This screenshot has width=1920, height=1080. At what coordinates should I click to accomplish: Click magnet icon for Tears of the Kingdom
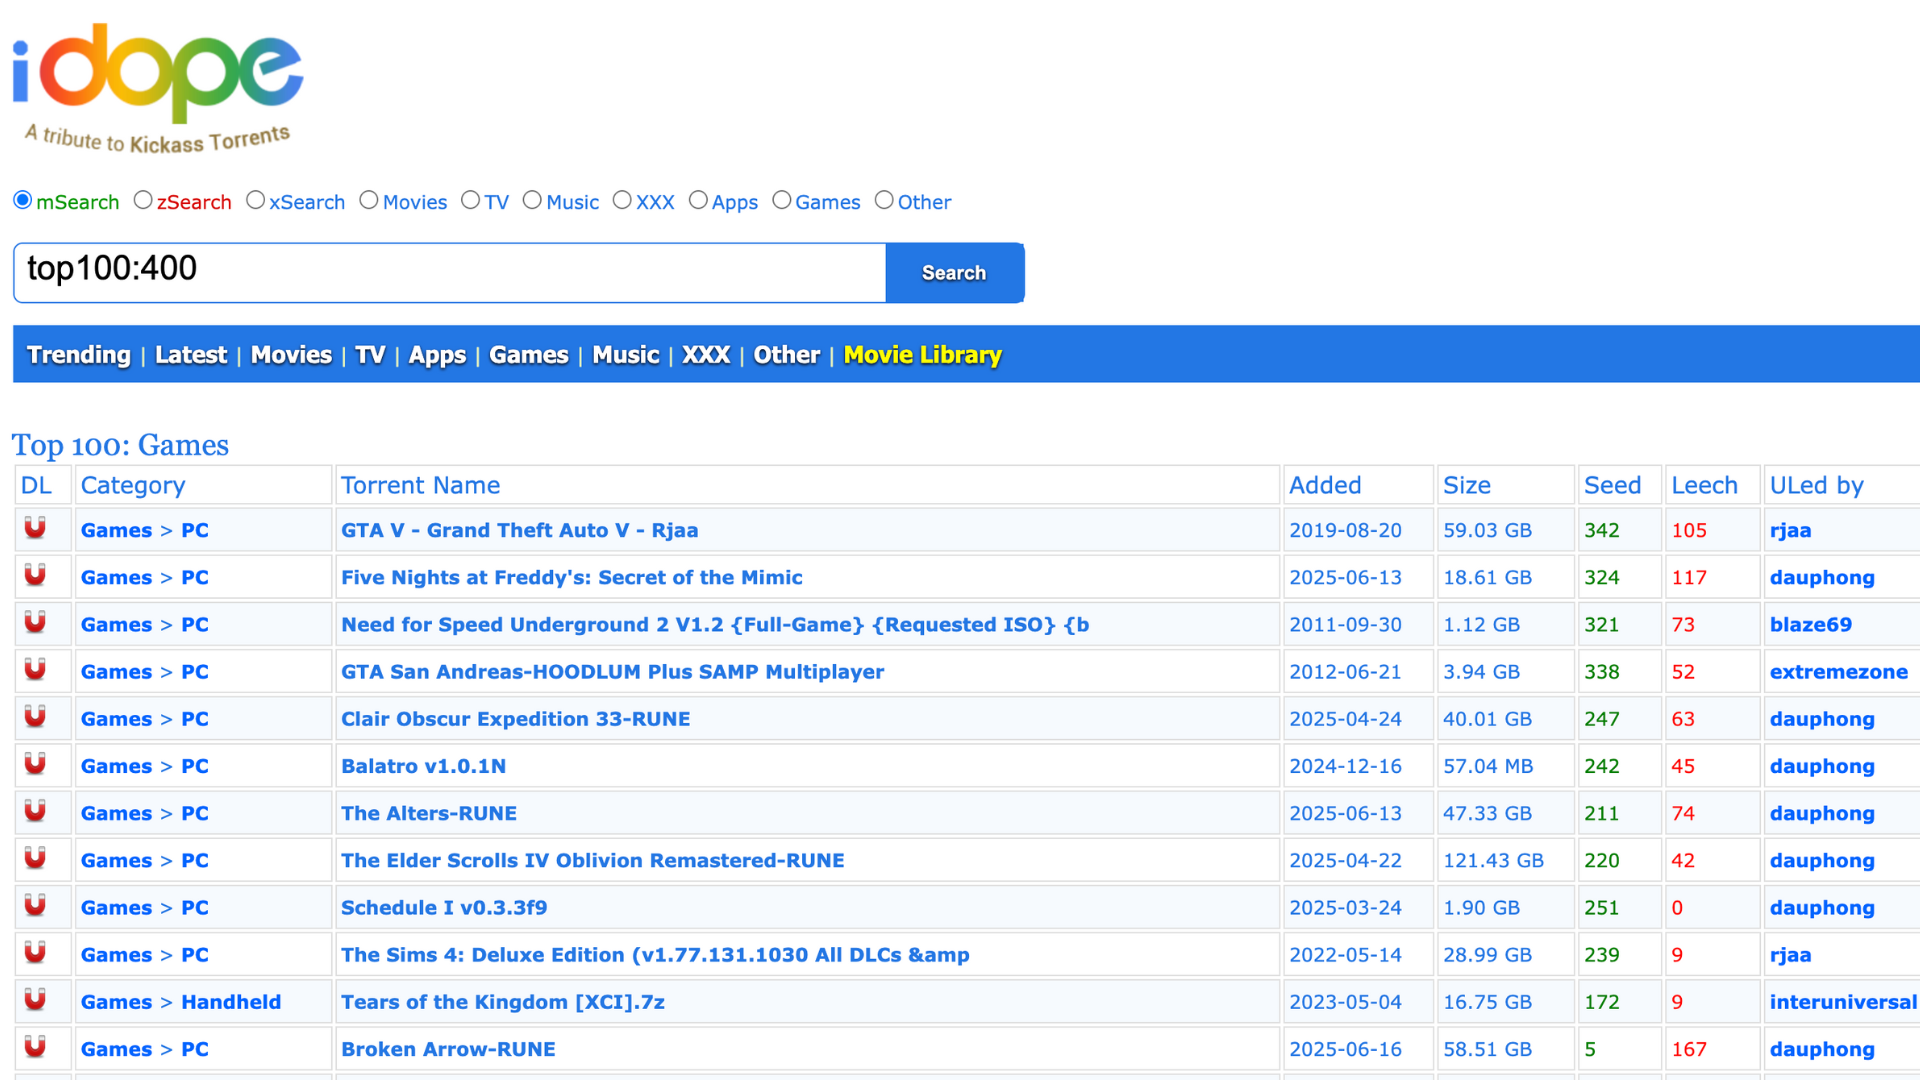(x=35, y=1000)
